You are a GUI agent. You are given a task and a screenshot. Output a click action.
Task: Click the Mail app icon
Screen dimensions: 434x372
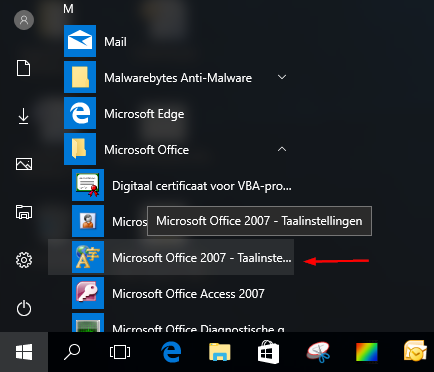point(80,41)
